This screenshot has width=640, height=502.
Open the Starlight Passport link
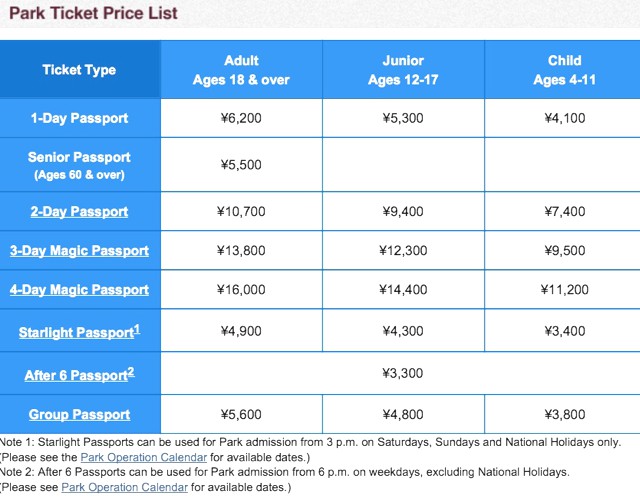point(79,331)
